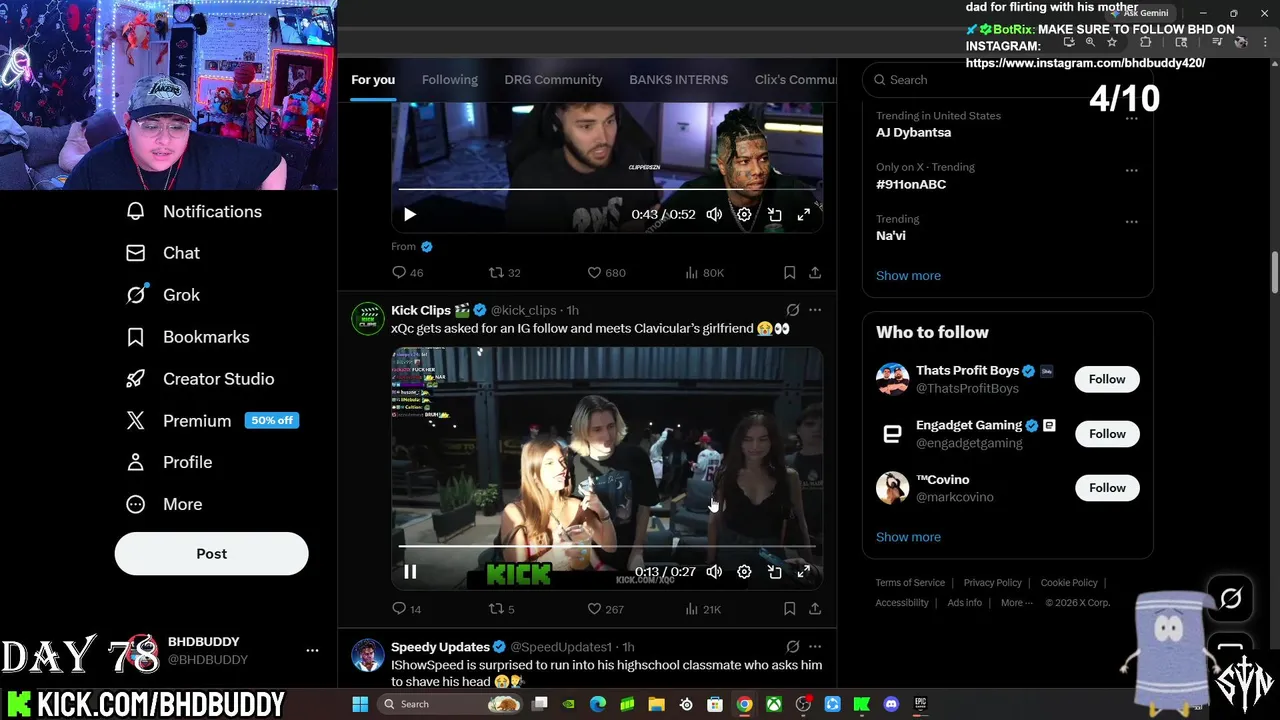Screen dimensions: 1280x720
Task: Open Bookmarks in the sidebar
Action: [x=187, y=337]
